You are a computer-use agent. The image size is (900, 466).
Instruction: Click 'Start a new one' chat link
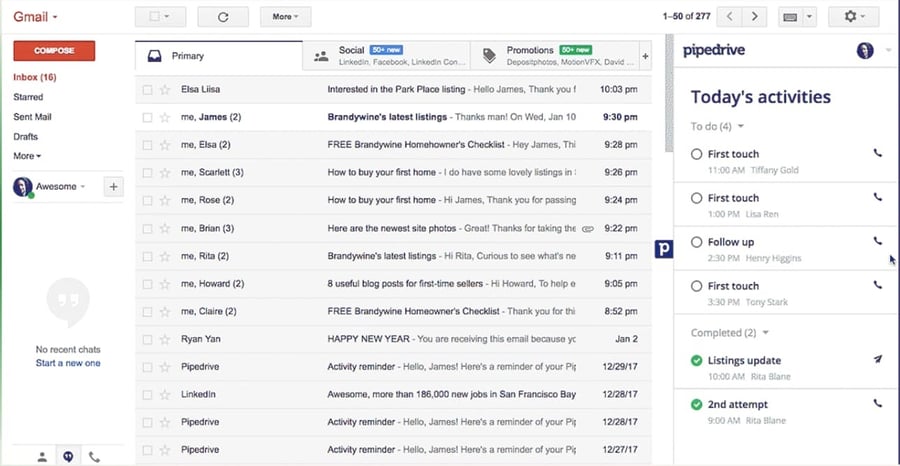[x=68, y=363]
